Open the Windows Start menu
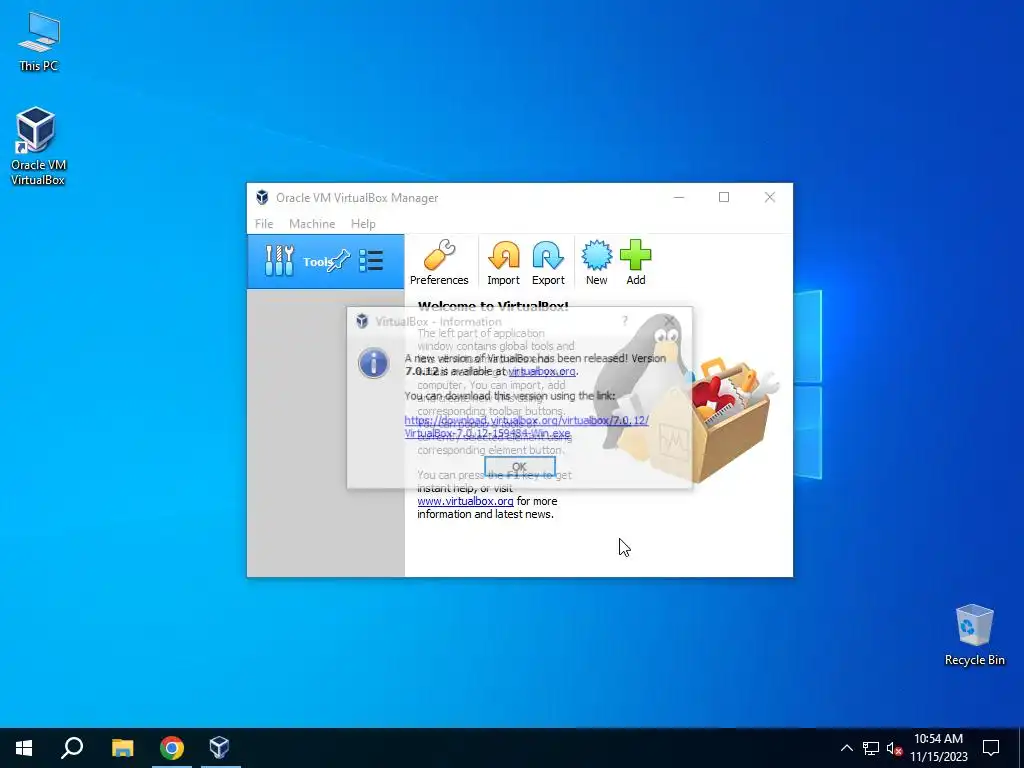Image resolution: width=1024 pixels, height=768 pixels. [x=24, y=748]
